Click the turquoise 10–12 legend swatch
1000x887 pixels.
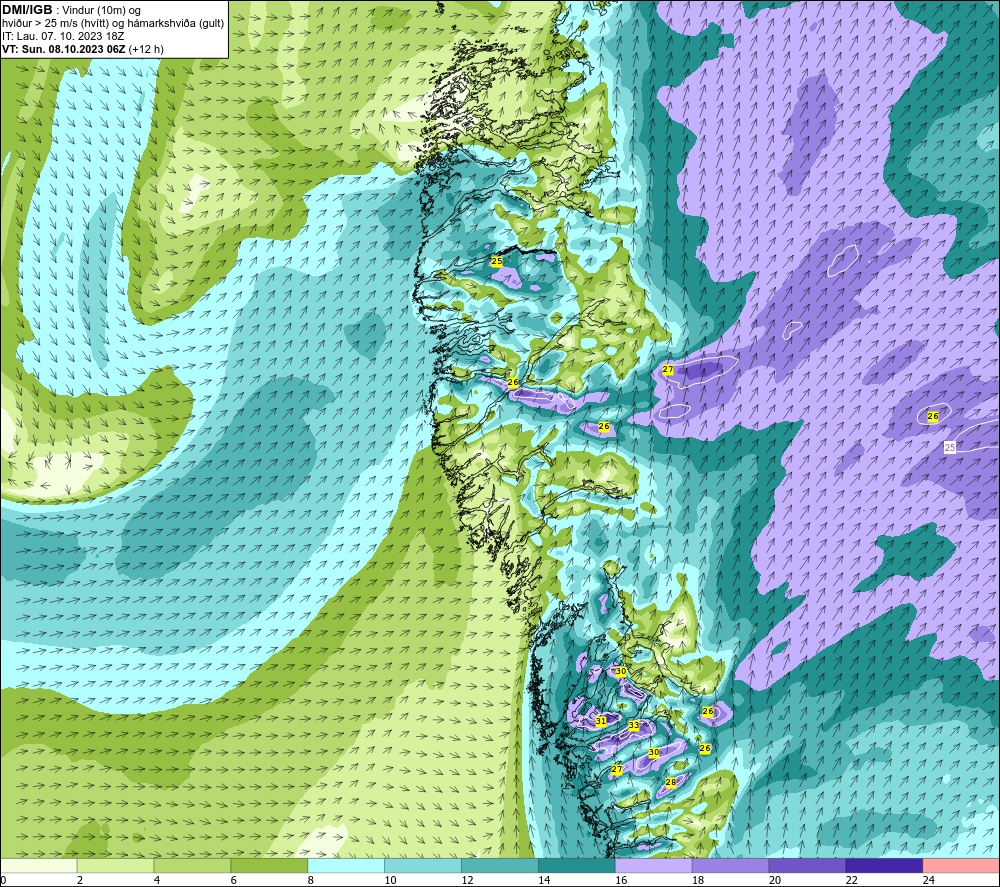(423, 865)
